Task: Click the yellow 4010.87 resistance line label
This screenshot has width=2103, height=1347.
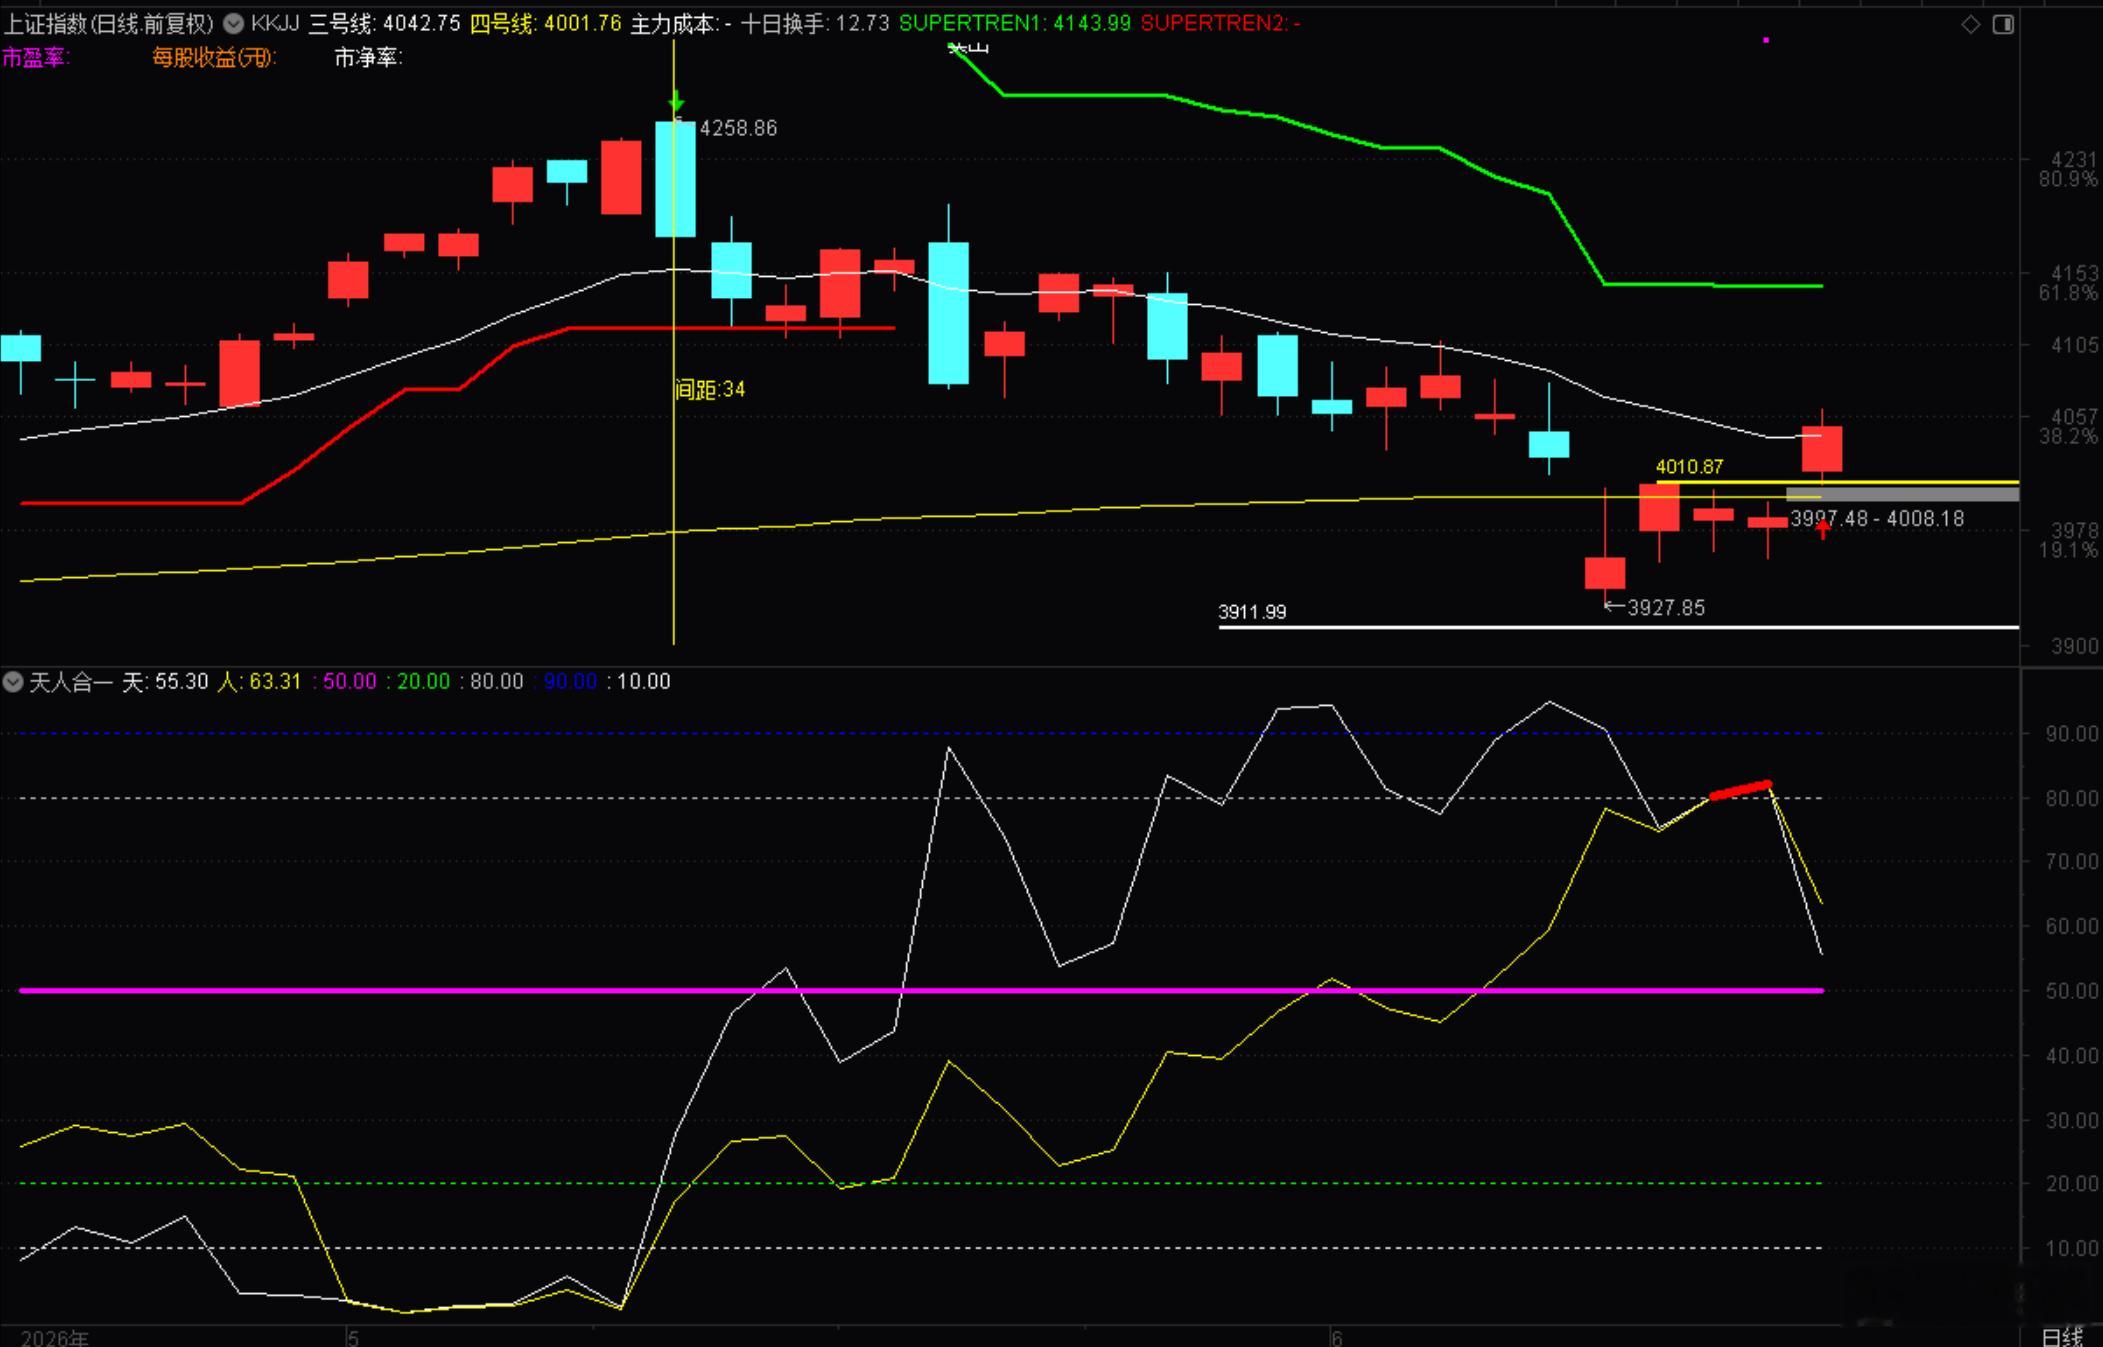Action: (1689, 466)
